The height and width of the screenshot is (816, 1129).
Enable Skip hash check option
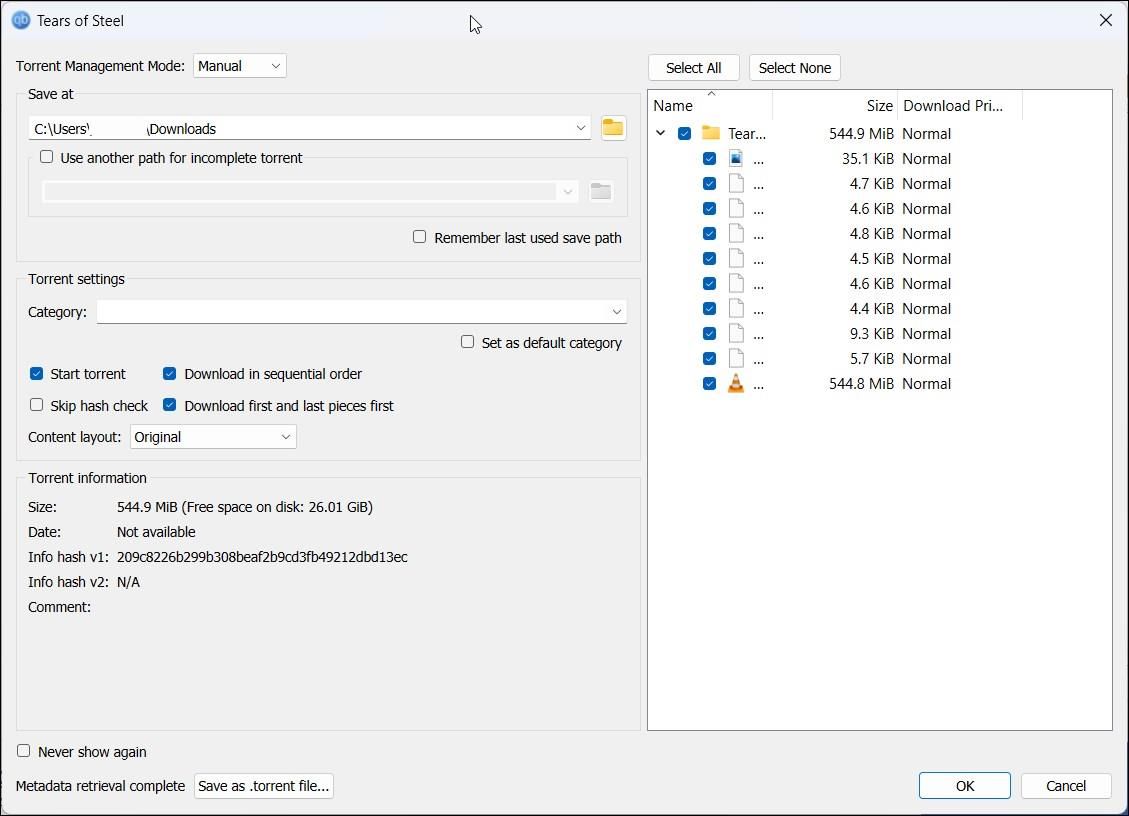click(37, 405)
